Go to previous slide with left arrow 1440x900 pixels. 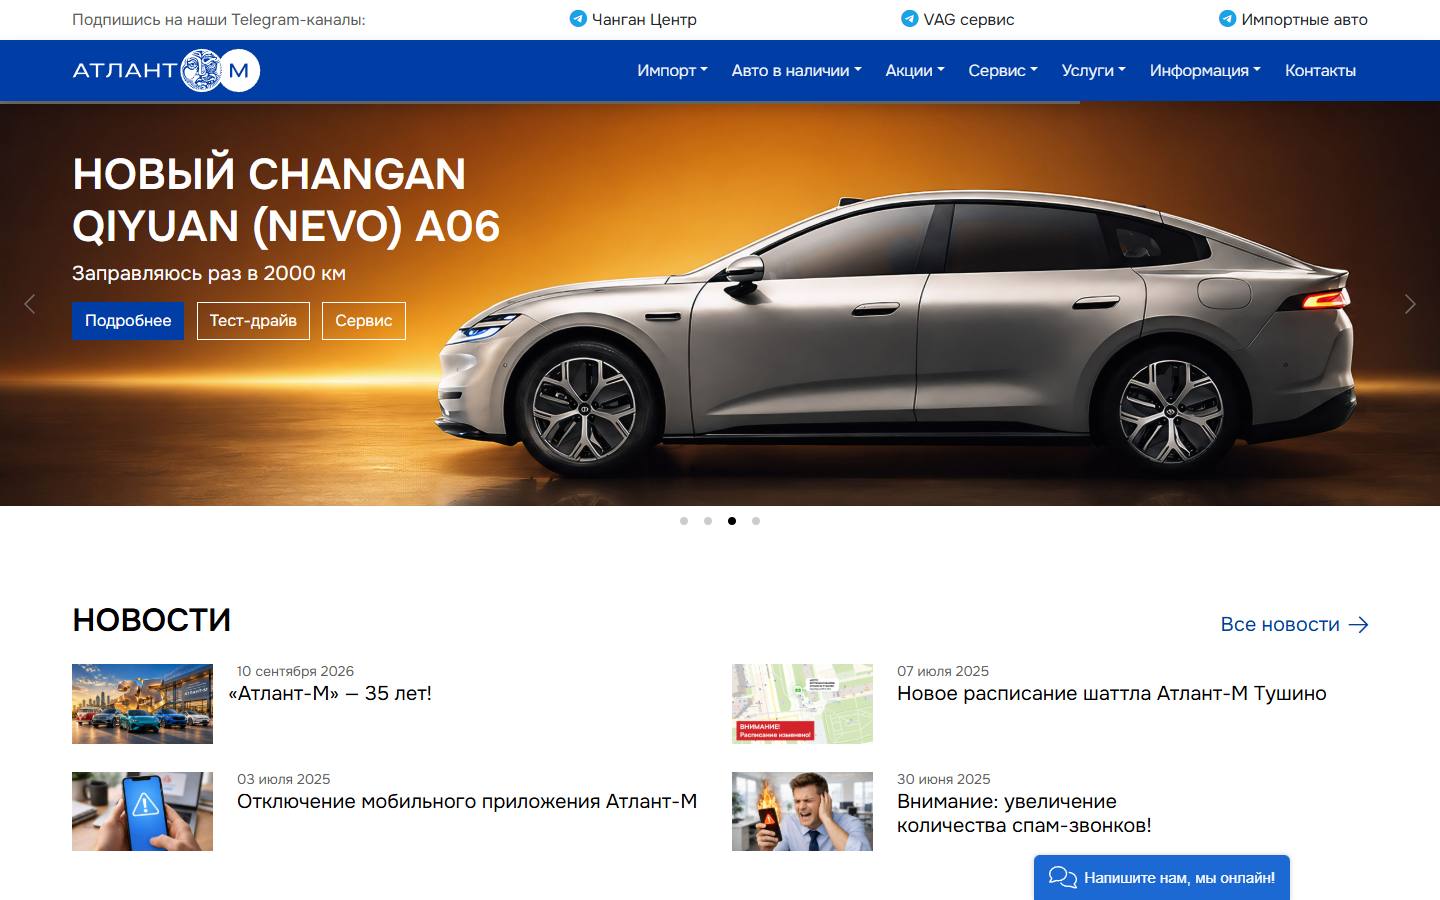click(x=29, y=304)
